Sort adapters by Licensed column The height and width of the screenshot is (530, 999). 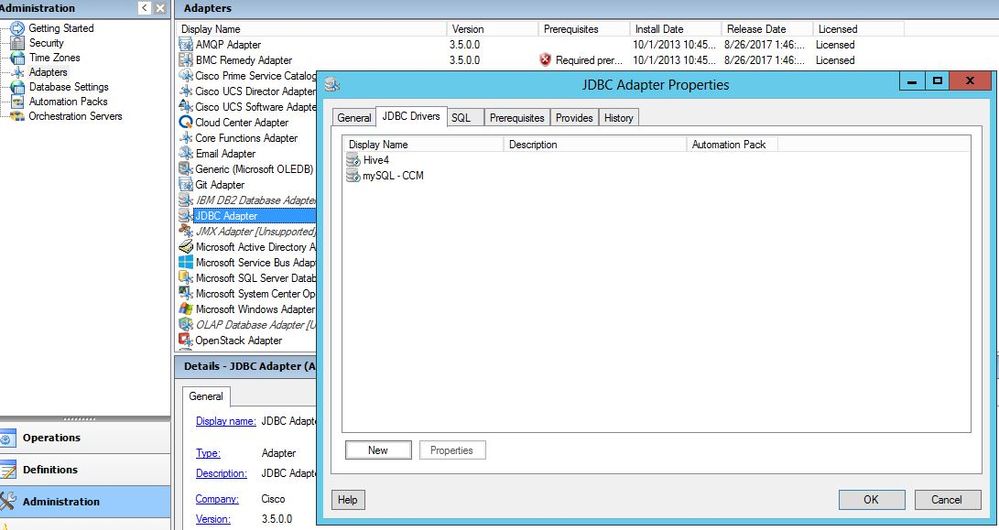pyautogui.click(x=858, y=29)
